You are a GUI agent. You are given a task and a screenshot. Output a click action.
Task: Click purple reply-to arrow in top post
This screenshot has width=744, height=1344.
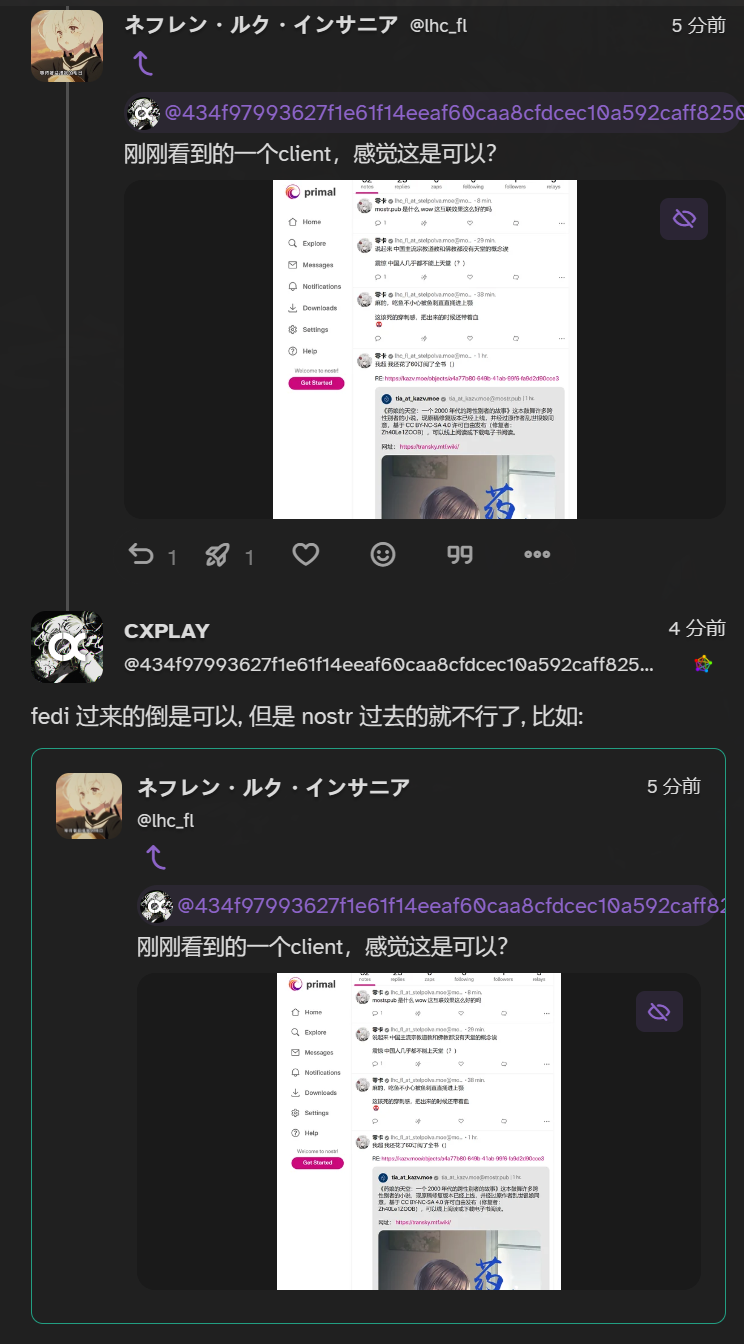pyautogui.click(x=143, y=64)
